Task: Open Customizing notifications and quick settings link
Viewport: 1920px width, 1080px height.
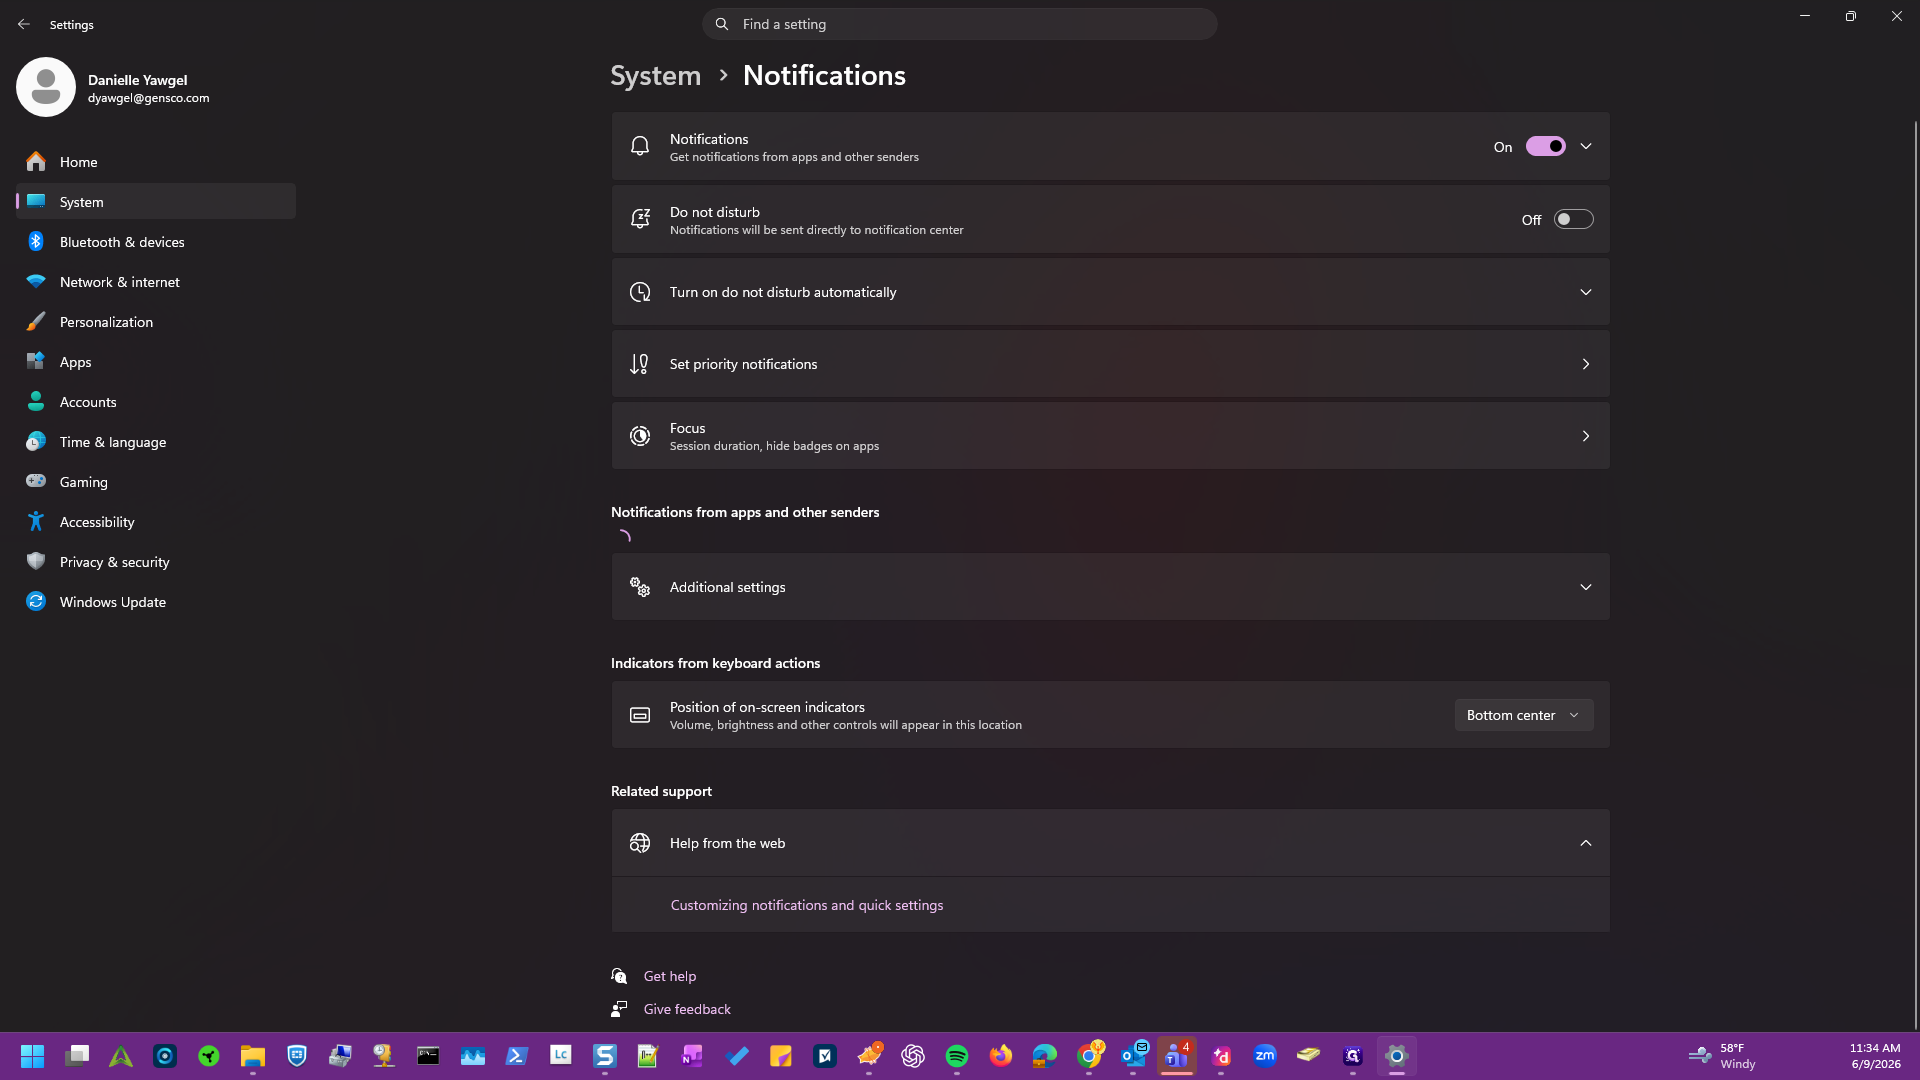Action: 807,905
